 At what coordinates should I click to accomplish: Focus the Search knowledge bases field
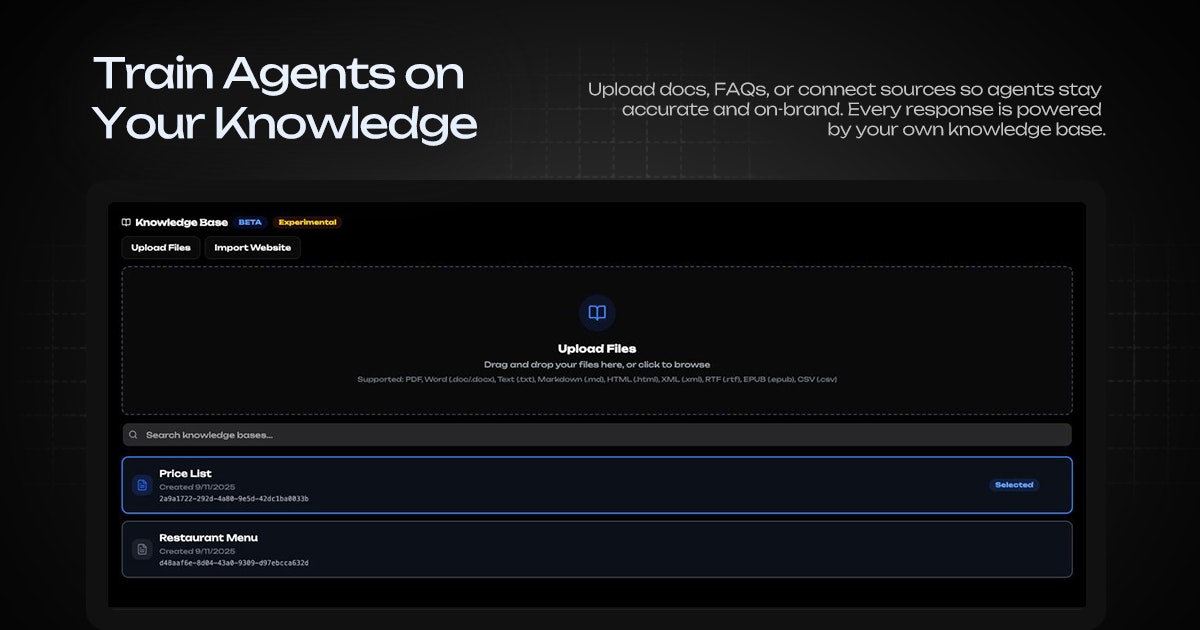click(600, 435)
